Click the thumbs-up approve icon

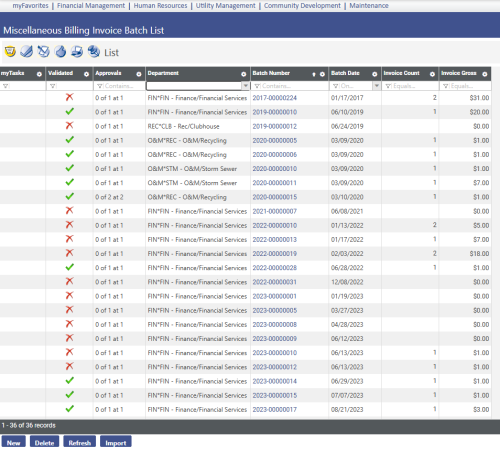[x=60, y=51]
